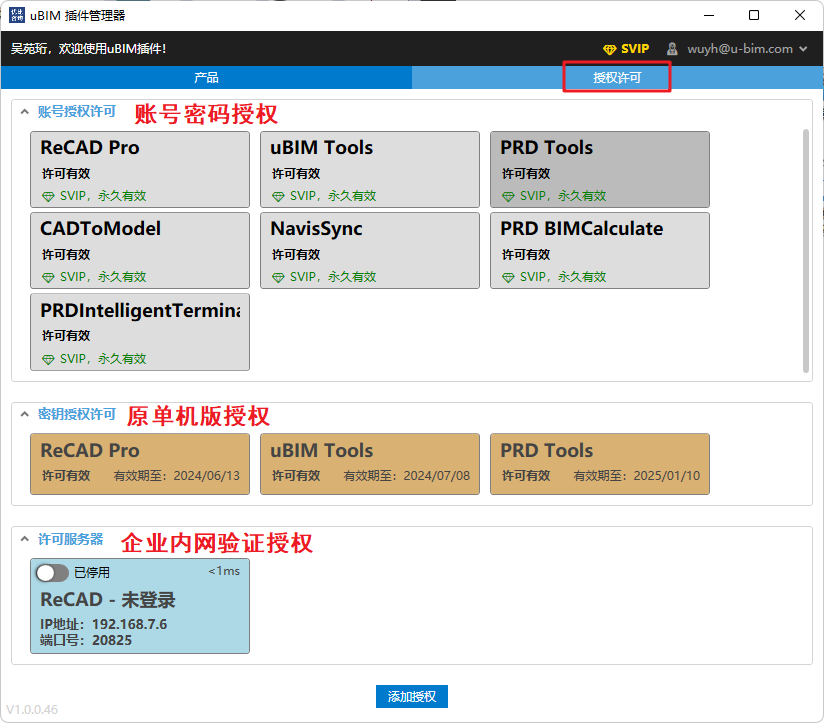Viewport: 824px width, 723px height.
Task: Click the SVIP crown icon in the top bar
Action: click(608, 48)
